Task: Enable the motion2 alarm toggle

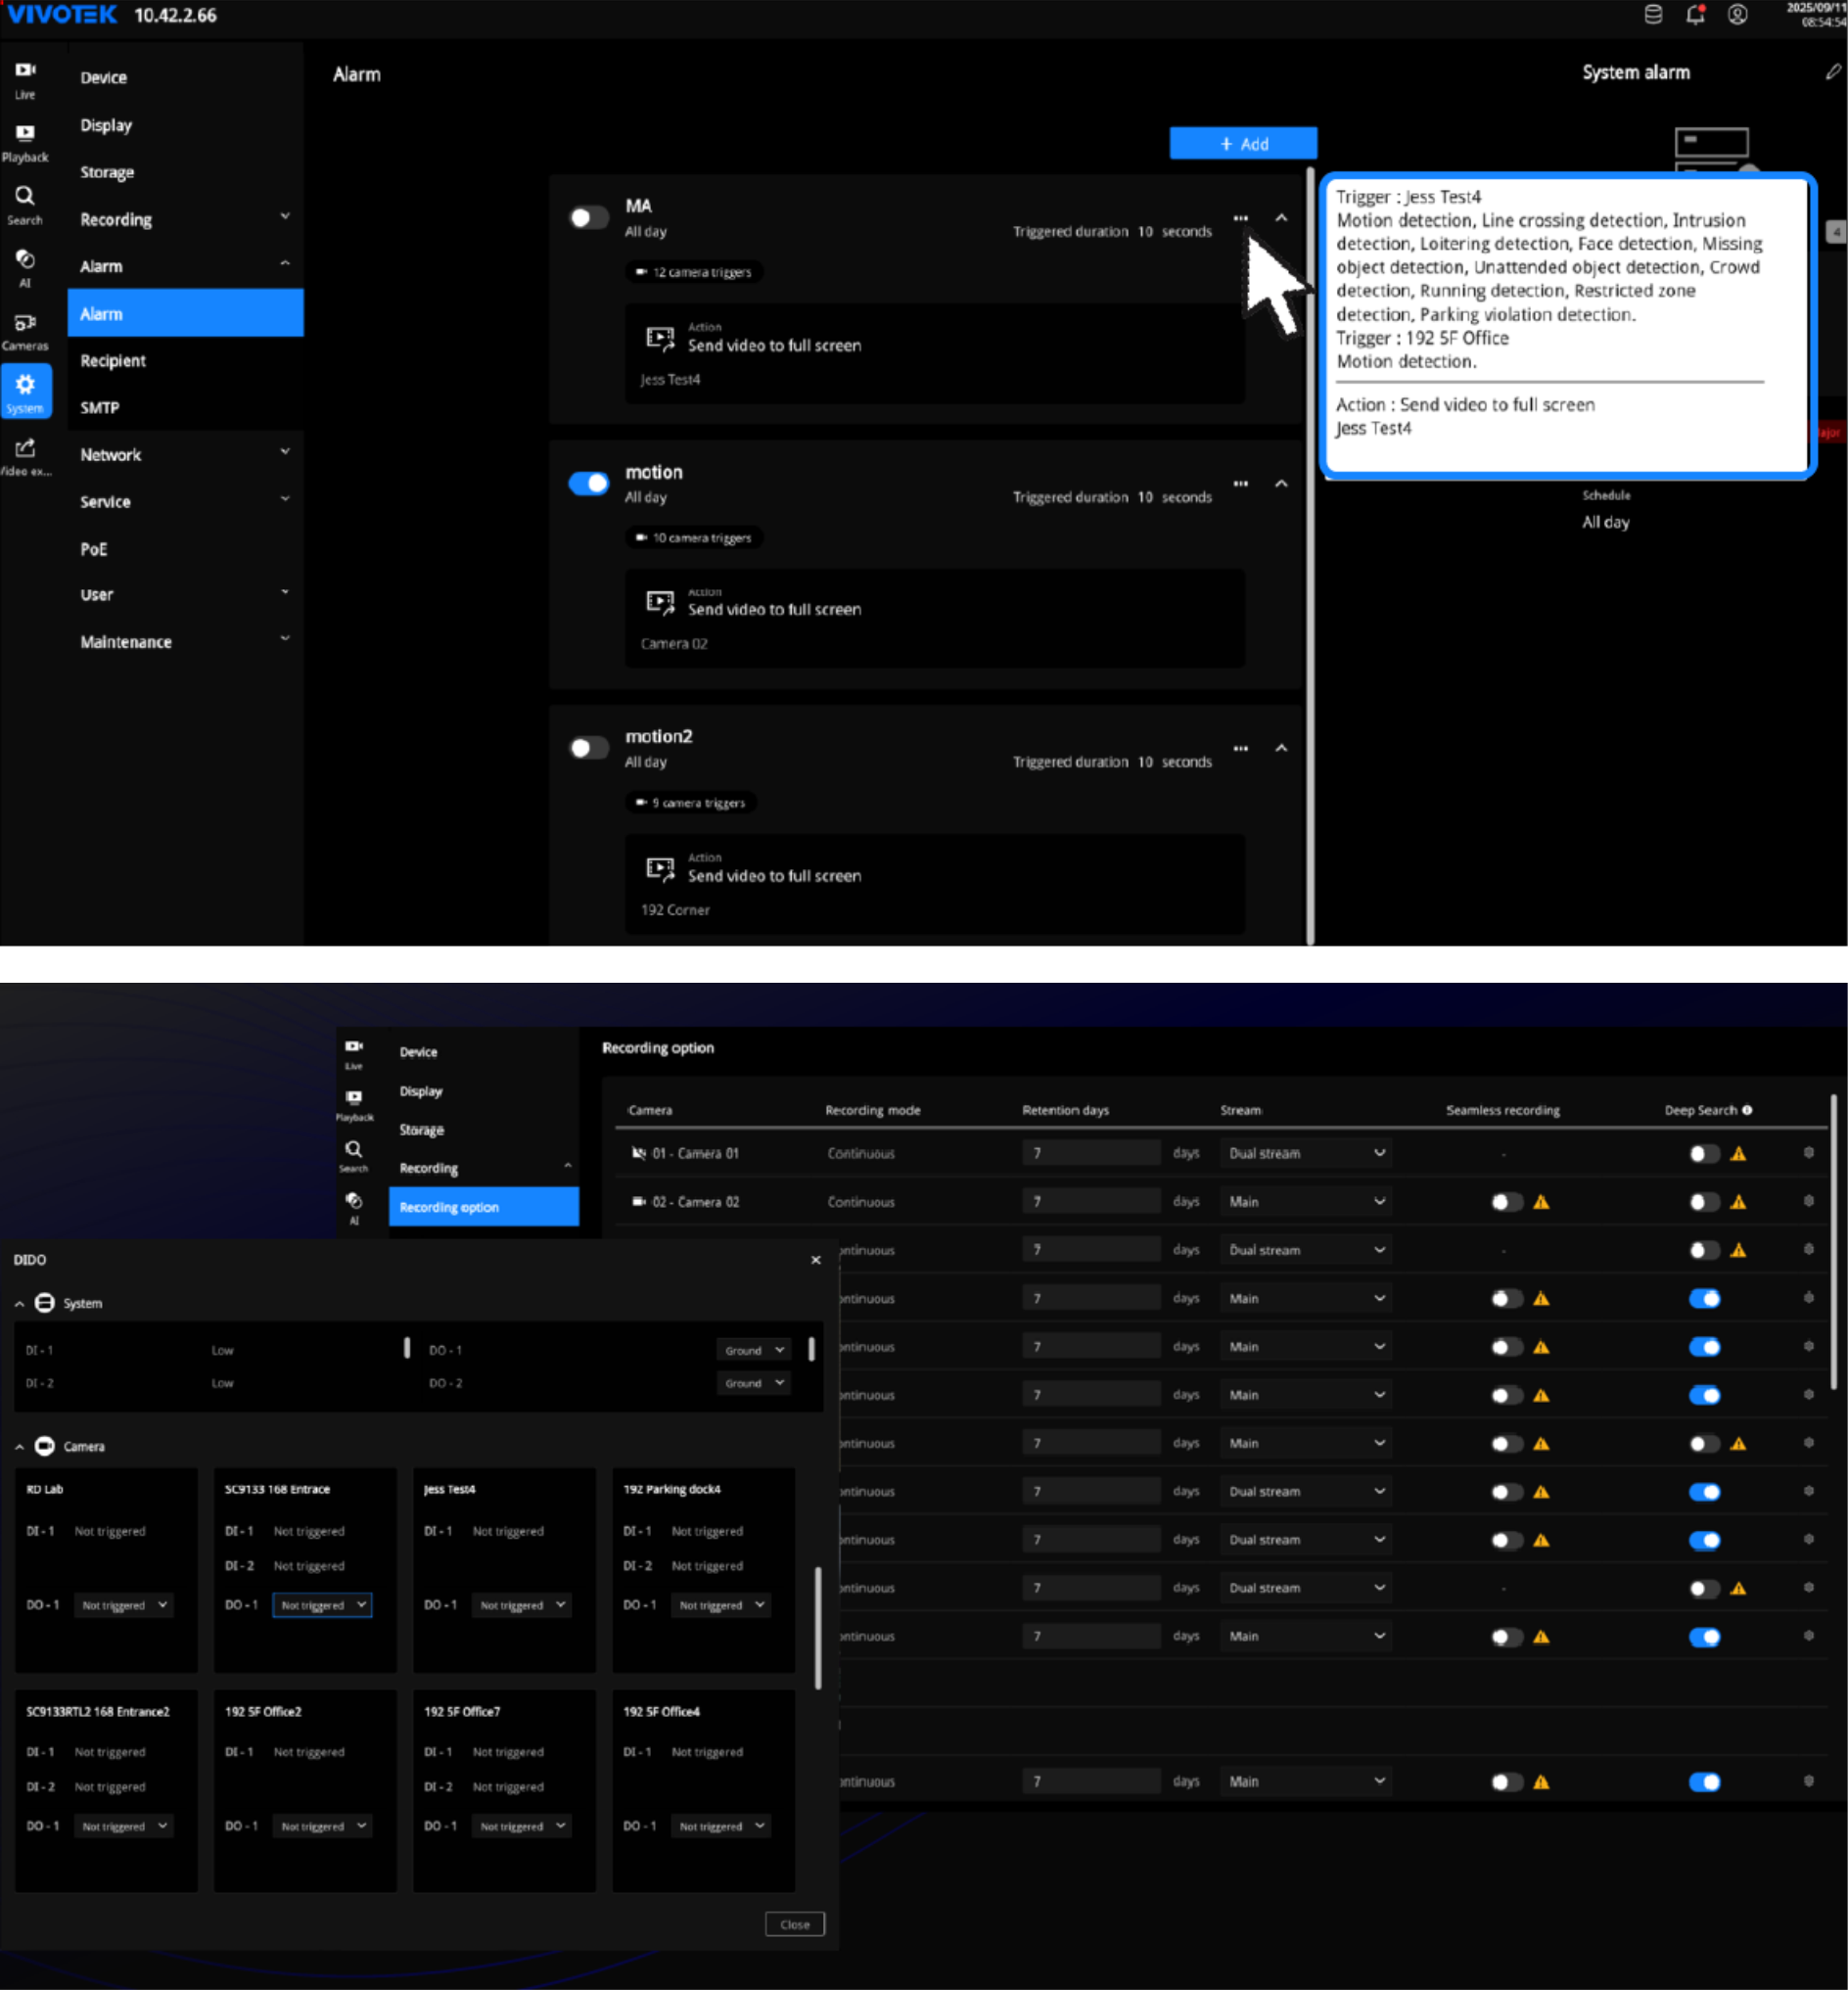Action: (x=589, y=748)
